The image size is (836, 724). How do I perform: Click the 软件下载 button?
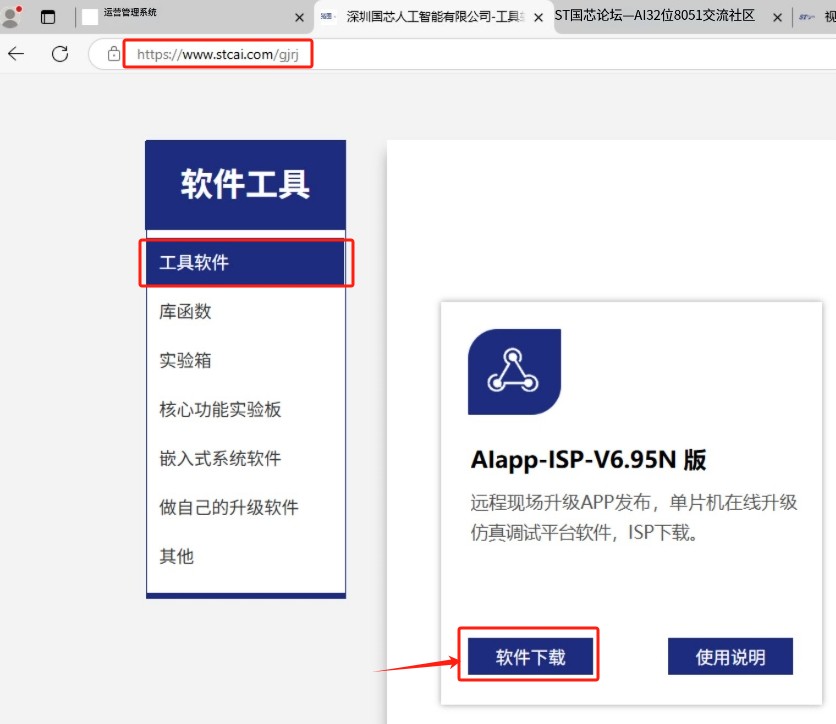530,656
